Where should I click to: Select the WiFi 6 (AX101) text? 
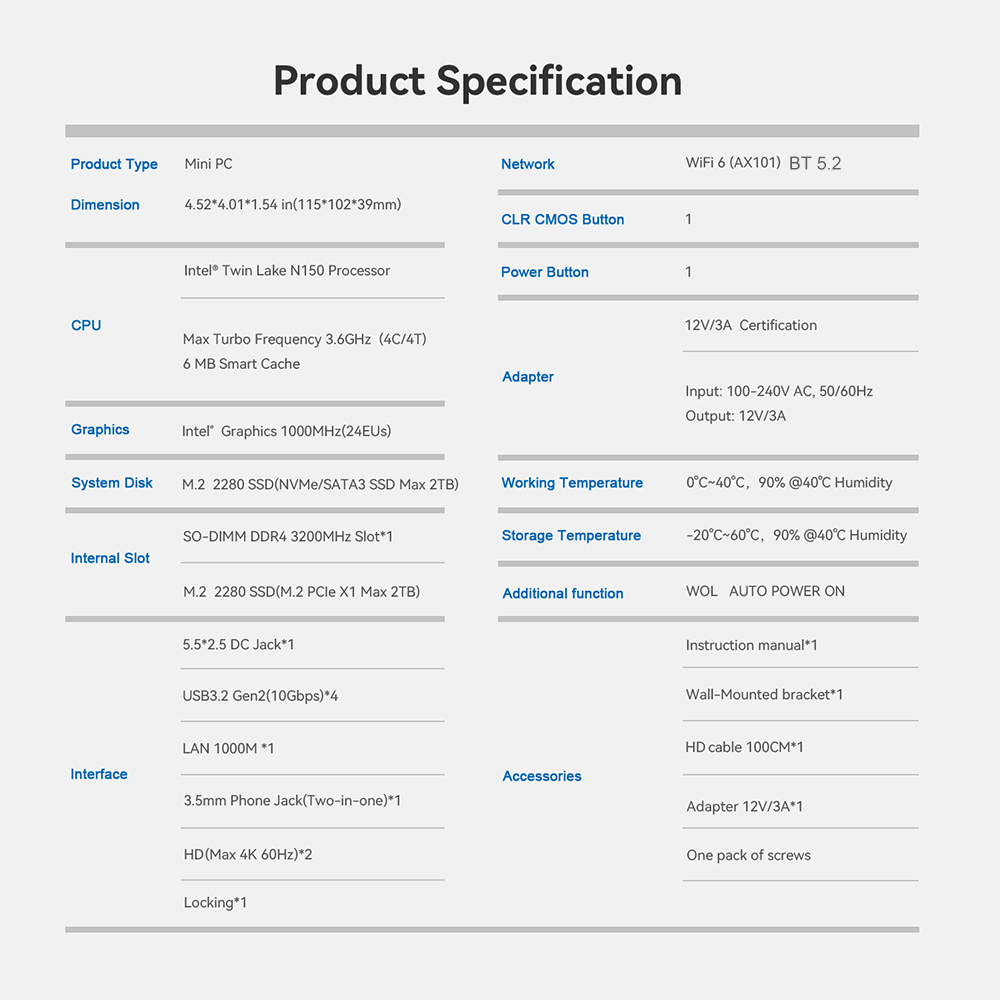click(733, 163)
